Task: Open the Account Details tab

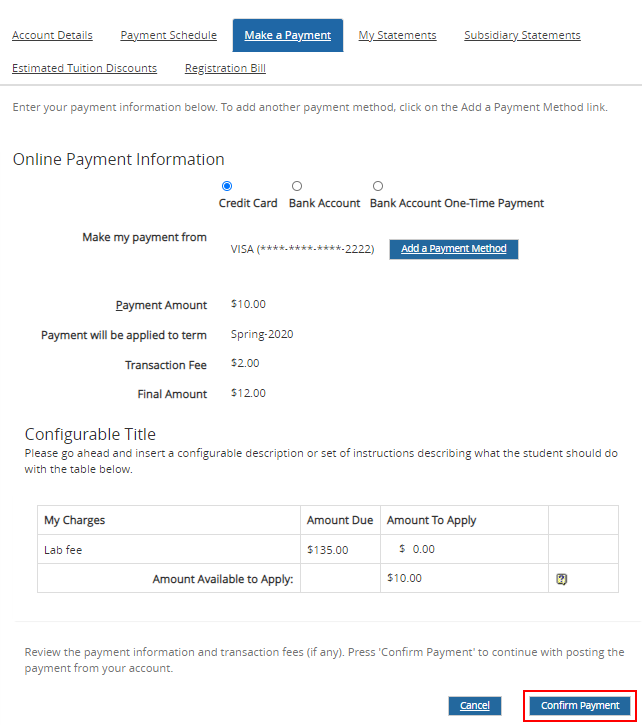Action: pos(52,35)
